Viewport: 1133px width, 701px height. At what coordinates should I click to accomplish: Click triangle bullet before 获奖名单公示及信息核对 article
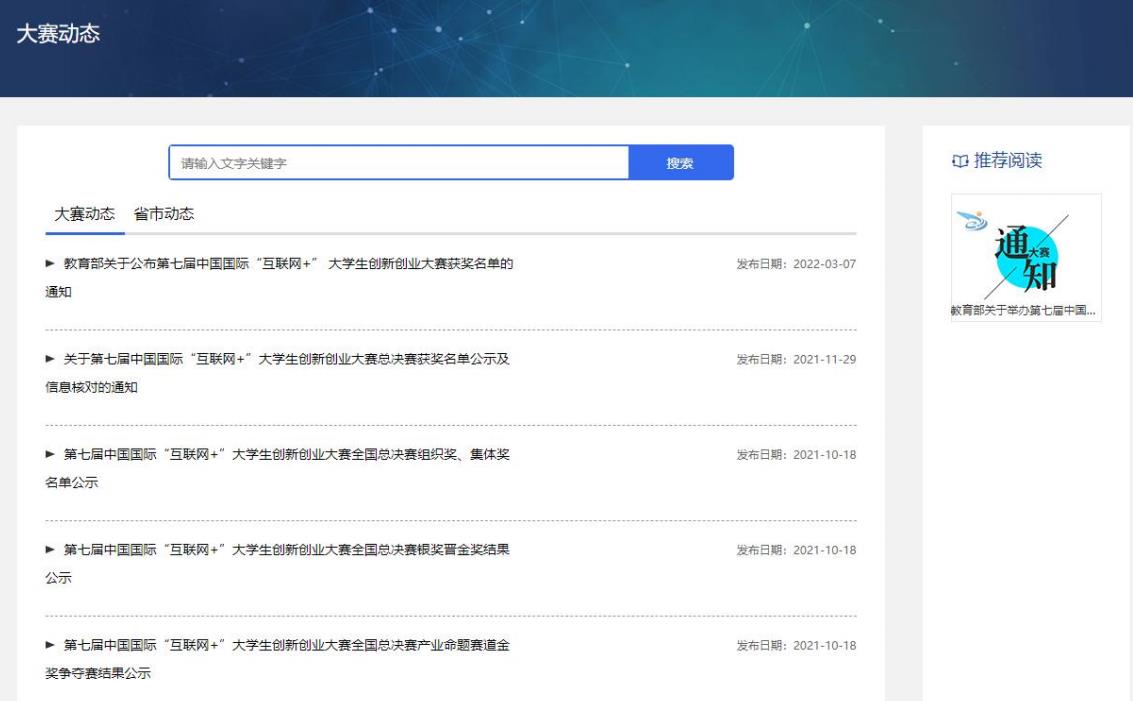click(51, 360)
